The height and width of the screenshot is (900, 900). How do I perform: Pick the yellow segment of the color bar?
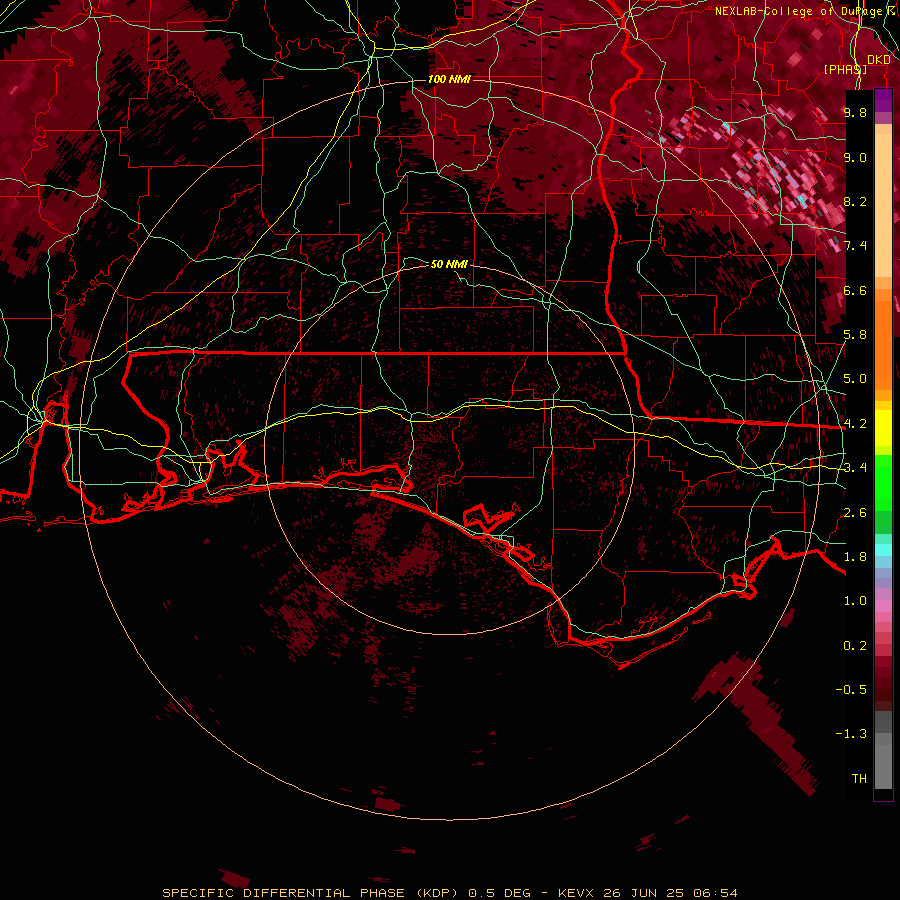coord(883,428)
